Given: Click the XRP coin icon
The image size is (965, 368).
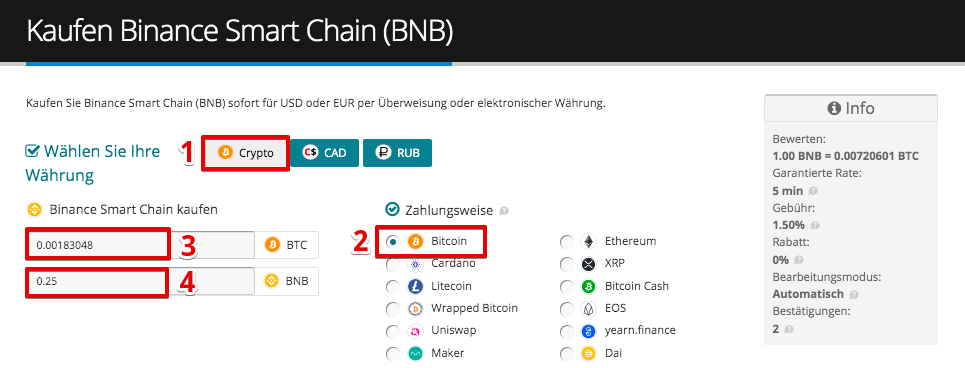Looking at the screenshot, I should pyautogui.click(x=589, y=264).
